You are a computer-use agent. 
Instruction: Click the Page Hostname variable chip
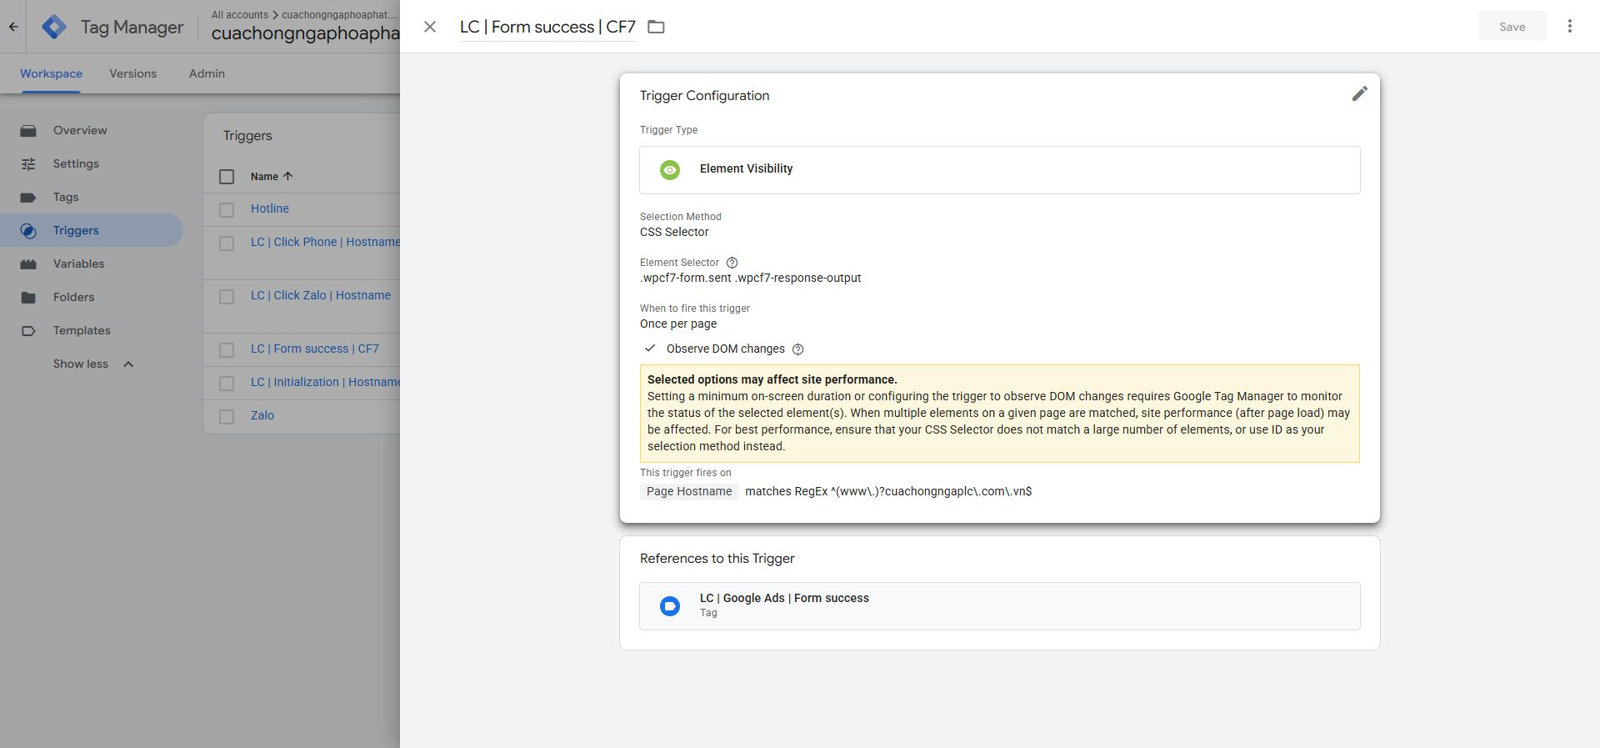click(x=689, y=492)
